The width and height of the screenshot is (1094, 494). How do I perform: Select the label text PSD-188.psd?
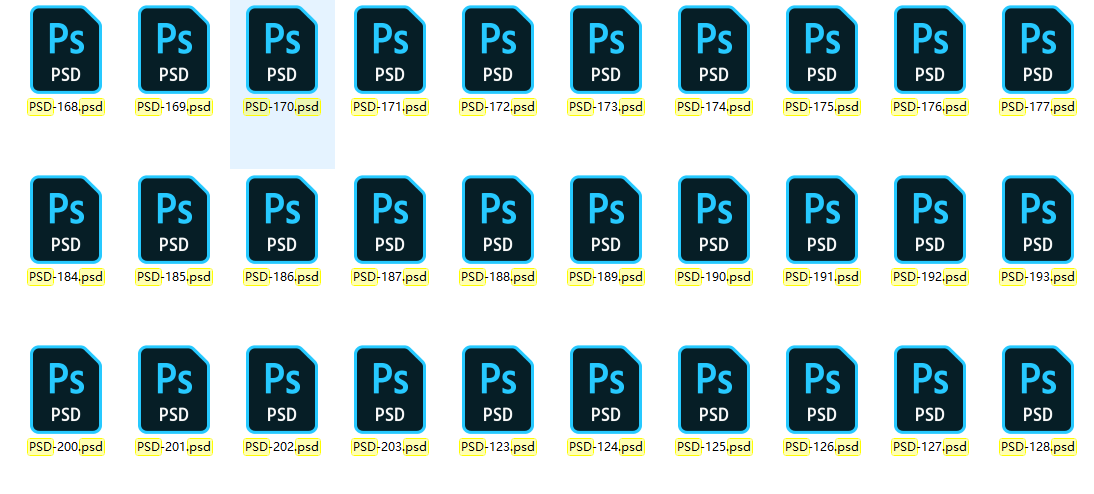pos(498,277)
